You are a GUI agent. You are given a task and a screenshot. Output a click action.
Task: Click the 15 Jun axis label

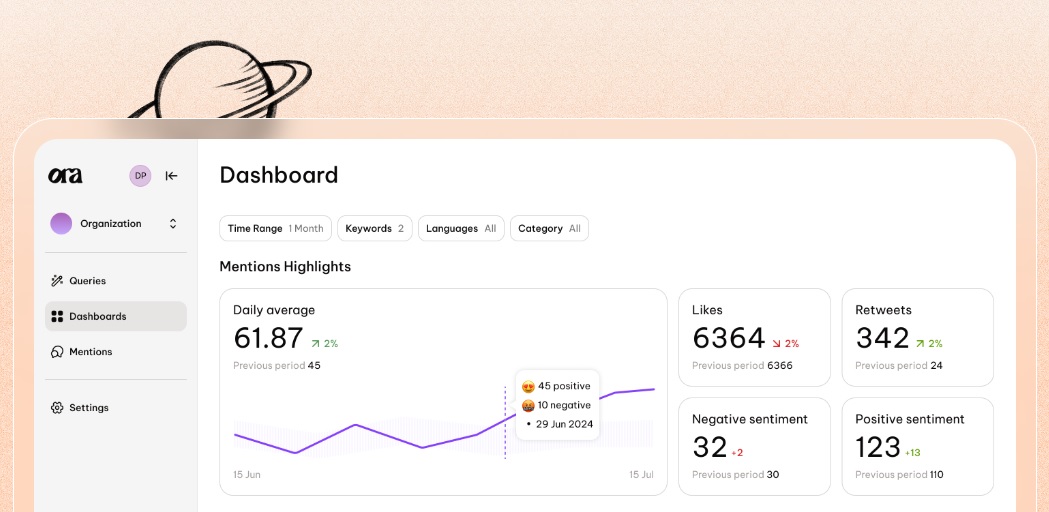(247, 475)
